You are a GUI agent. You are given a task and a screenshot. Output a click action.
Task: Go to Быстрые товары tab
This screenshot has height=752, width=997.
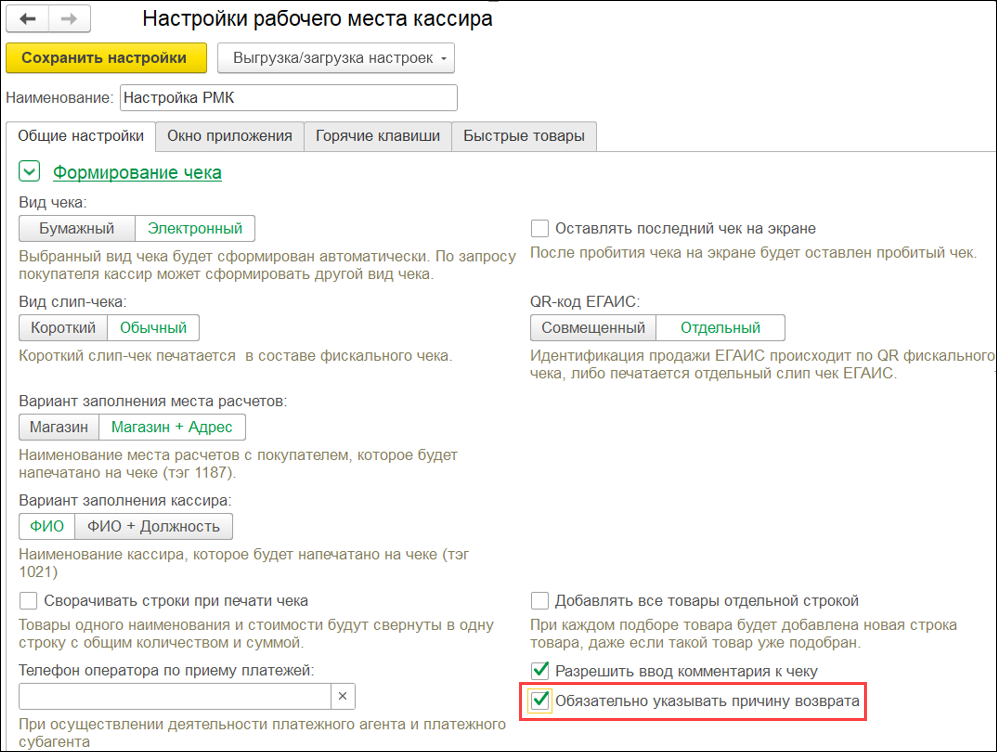524,136
